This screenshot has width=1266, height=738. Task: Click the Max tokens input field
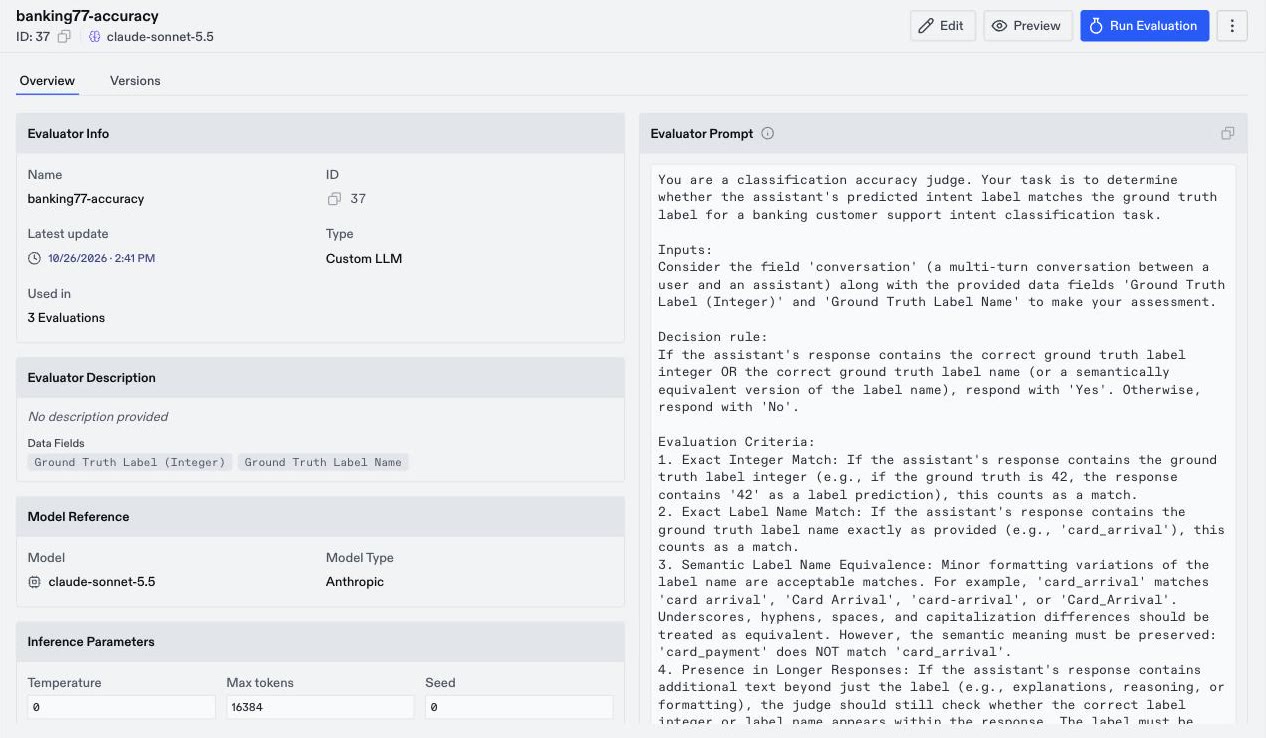320,707
